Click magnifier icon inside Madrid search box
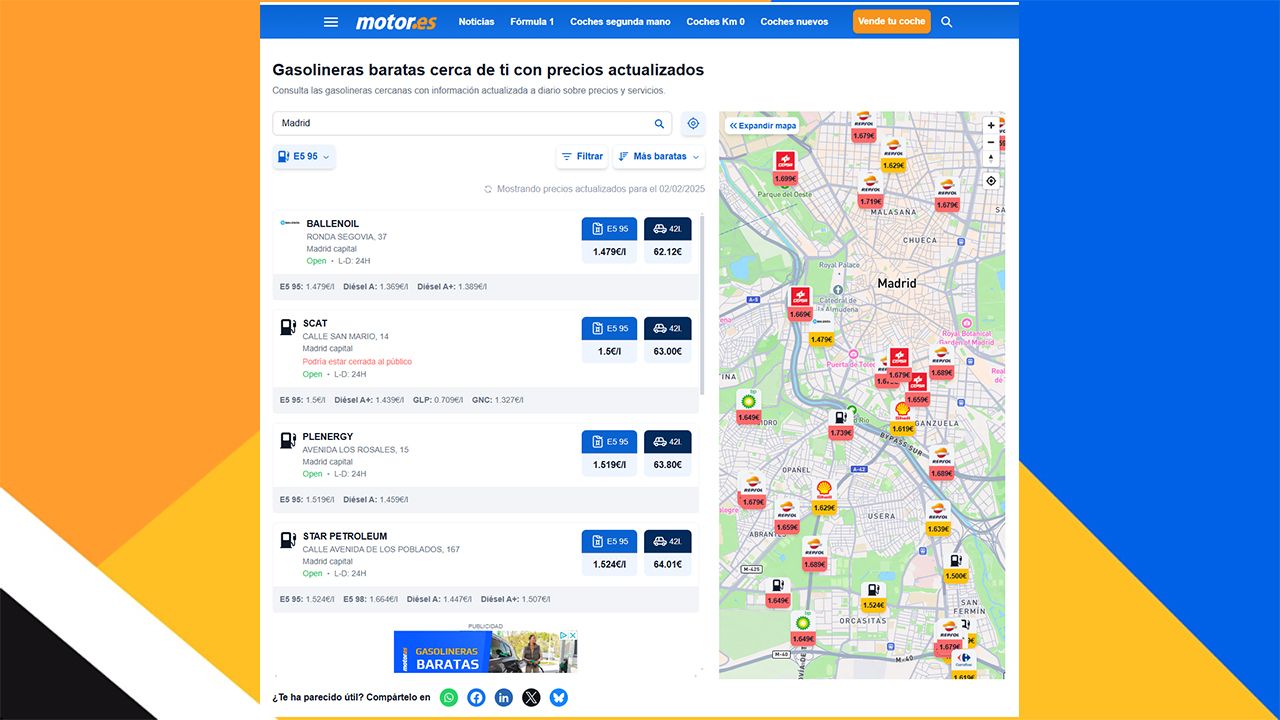This screenshot has width=1280, height=720. [659, 124]
